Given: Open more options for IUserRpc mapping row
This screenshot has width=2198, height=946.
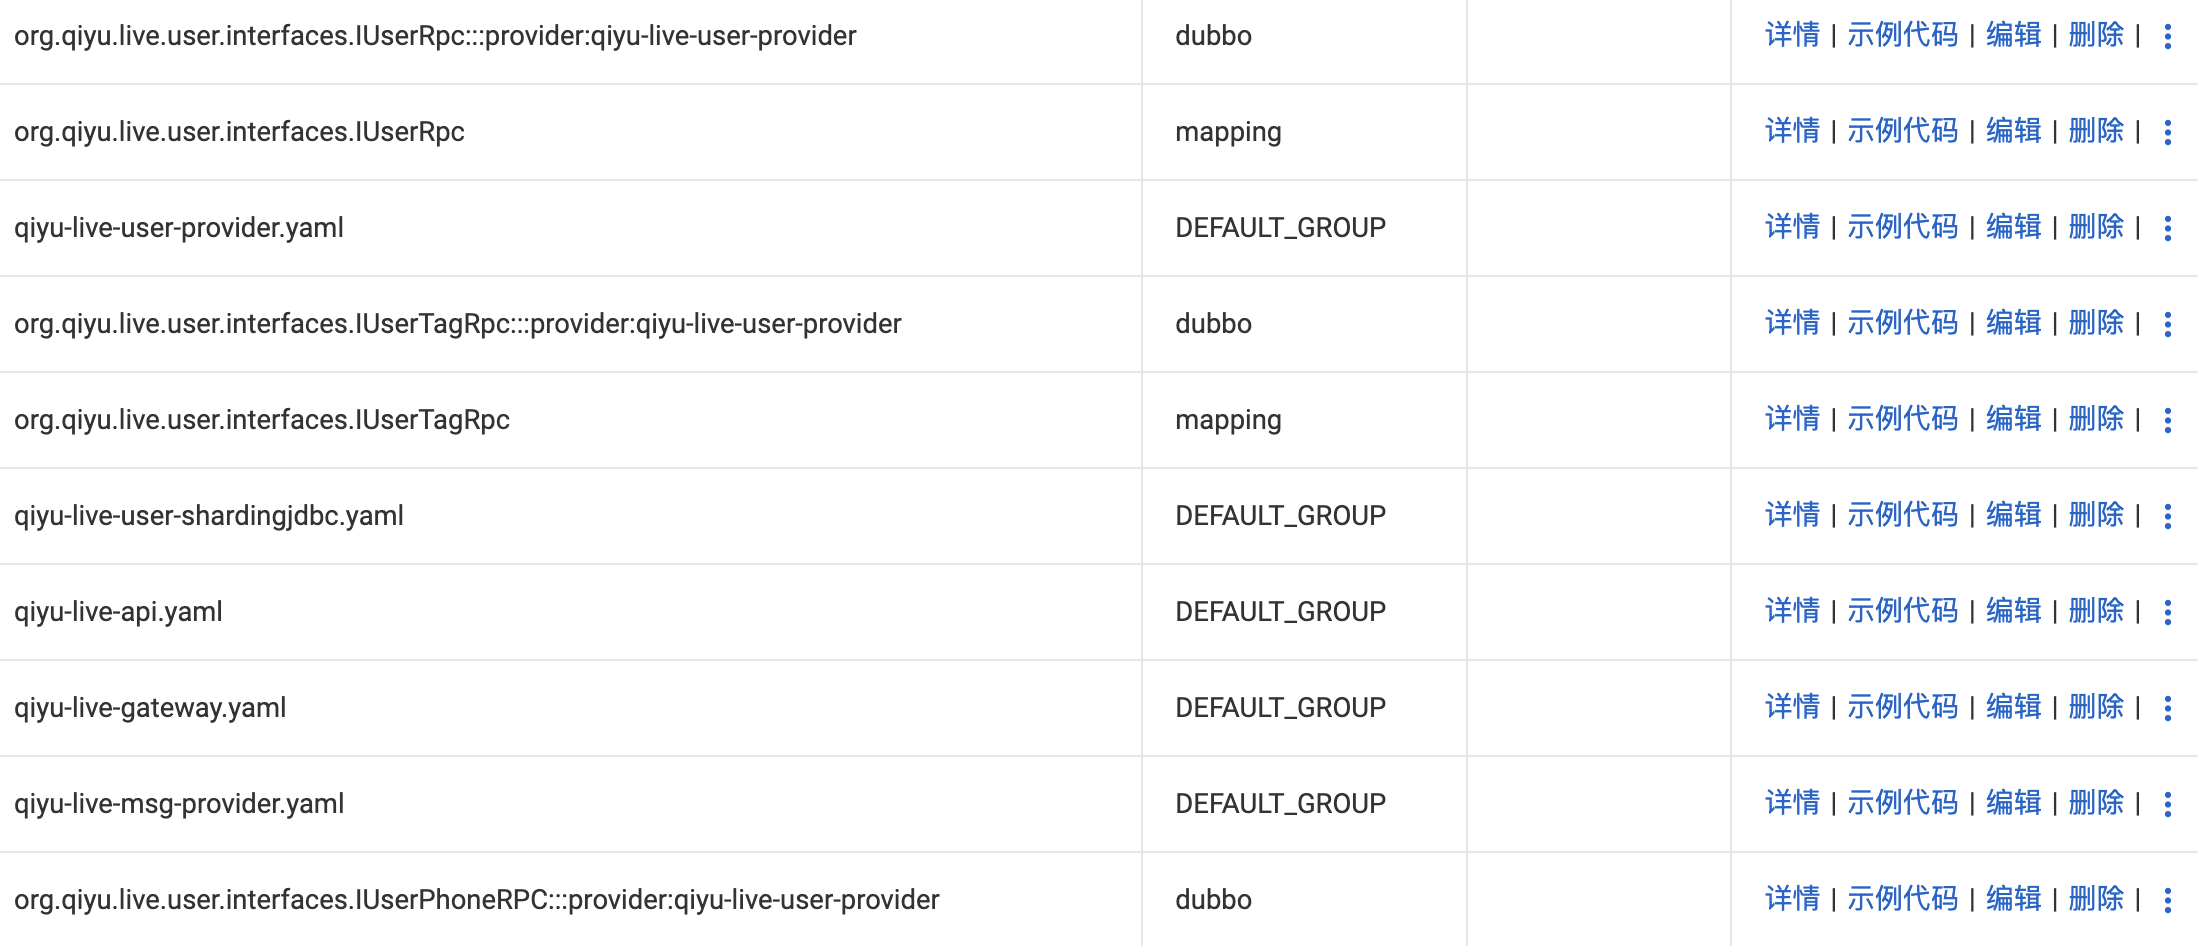Looking at the screenshot, I should point(2167,132).
